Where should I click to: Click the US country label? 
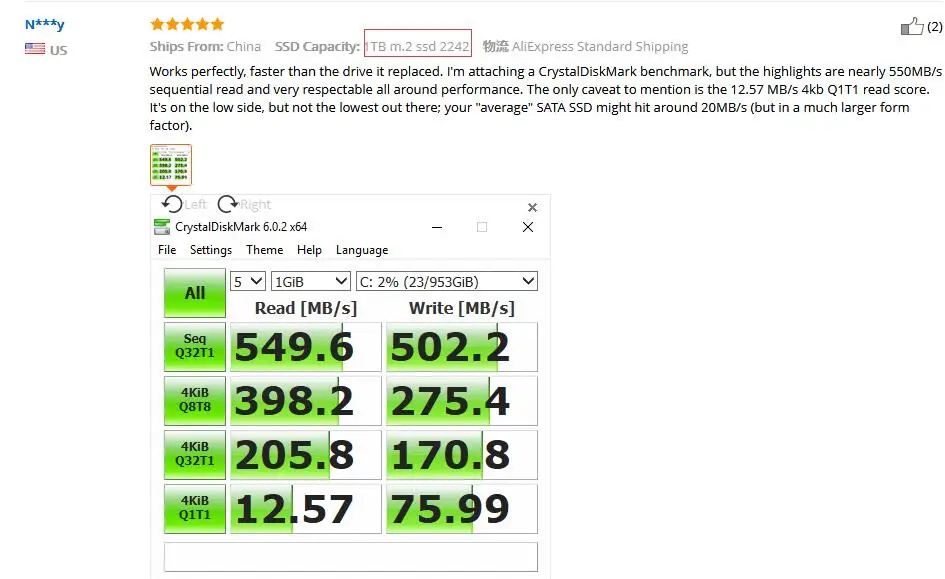(x=58, y=50)
